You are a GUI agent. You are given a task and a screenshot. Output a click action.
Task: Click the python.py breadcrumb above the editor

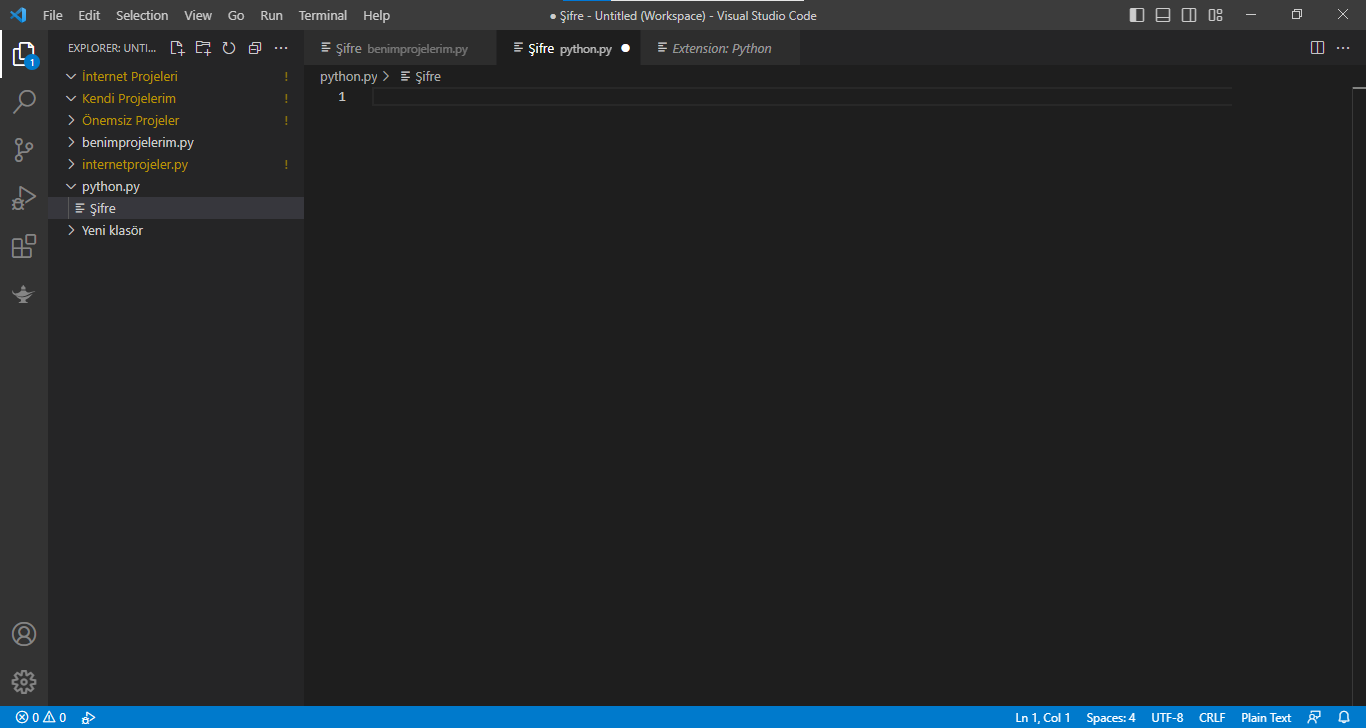coord(349,76)
